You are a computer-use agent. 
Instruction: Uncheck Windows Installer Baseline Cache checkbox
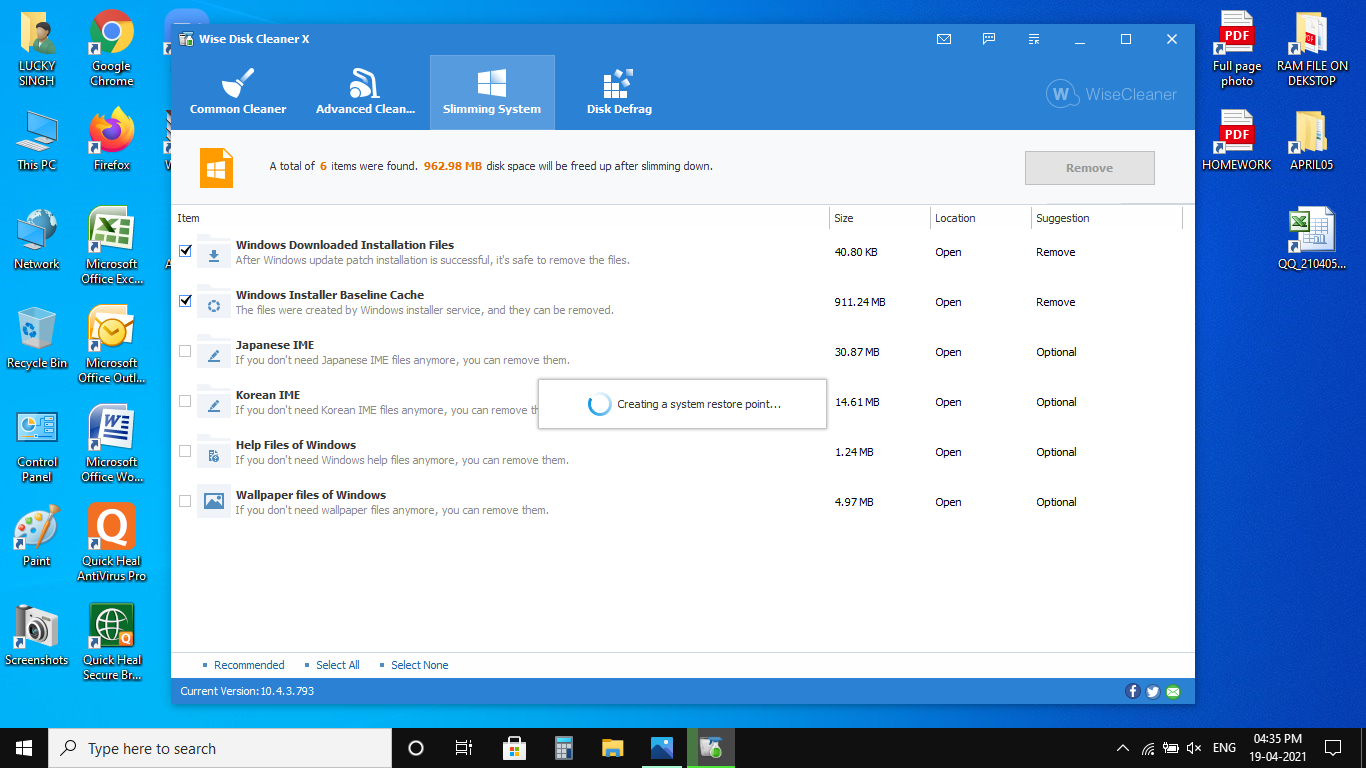click(185, 301)
